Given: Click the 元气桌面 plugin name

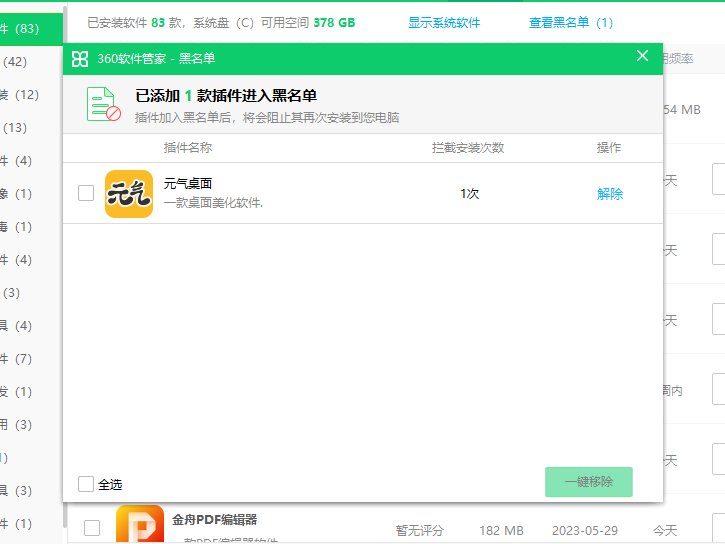Looking at the screenshot, I should click(x=188, y=183).
